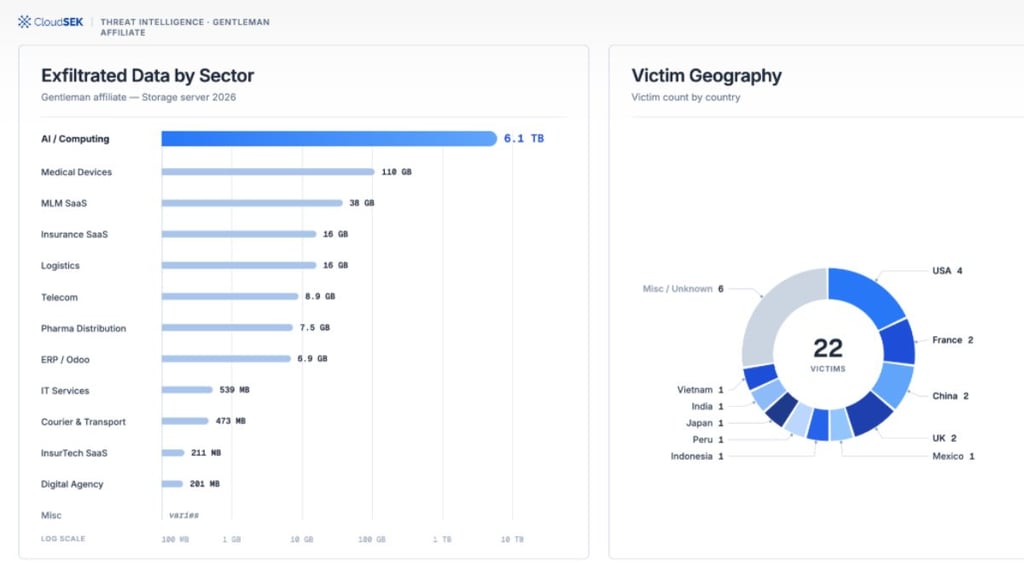Viewport: 1024px width, 563px height.
Task: Click the 'Misc / Unknown 6' legend label
Action: [683, 289]
